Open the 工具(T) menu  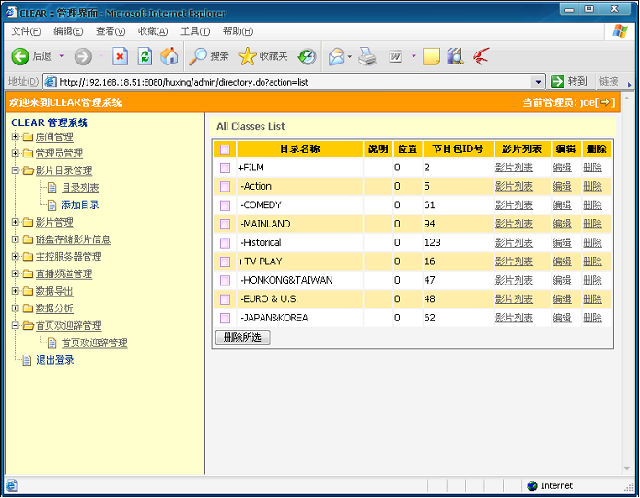tap(195, 31)
